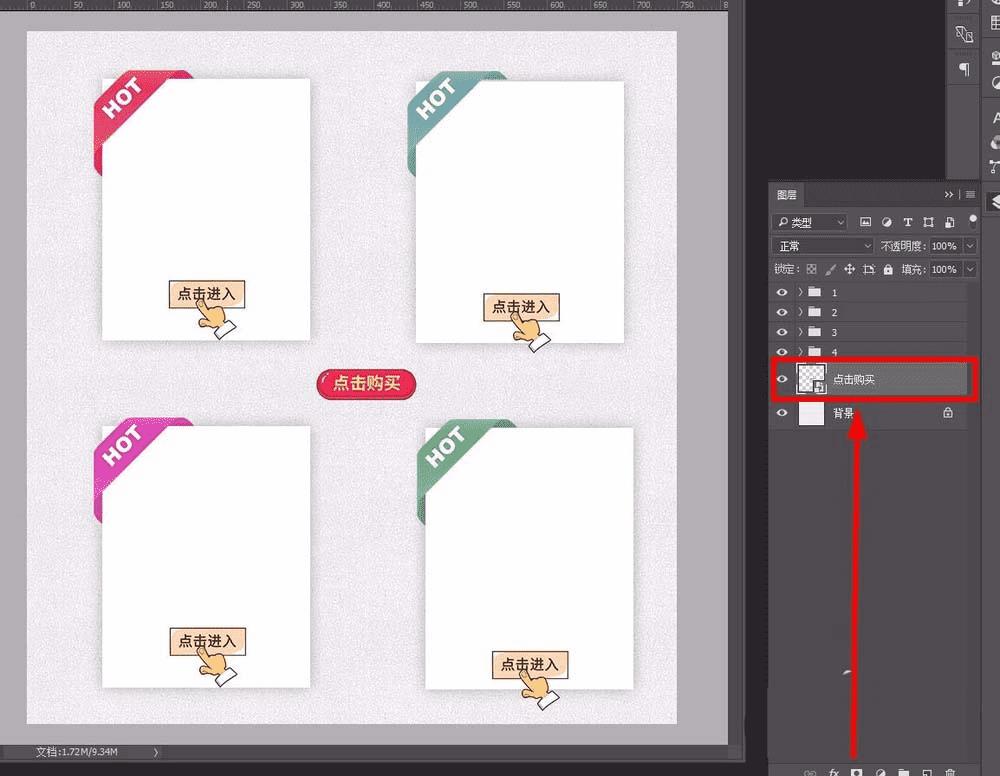This screenshot has height=776, width=1000.
Task: Toggle the layer filter on/off switch
Action: tap(973, 221)
